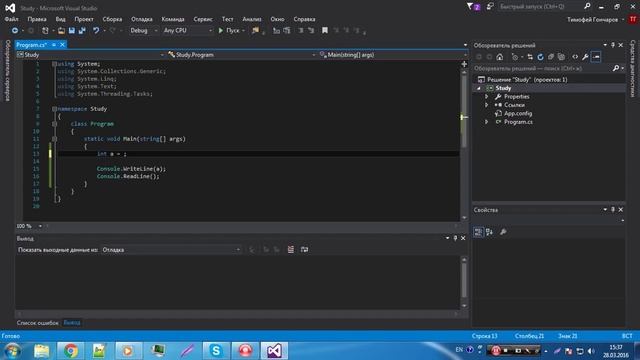This screenshot has width=640, height=360.
Task: Open the Справка menu
Action: 304,19
